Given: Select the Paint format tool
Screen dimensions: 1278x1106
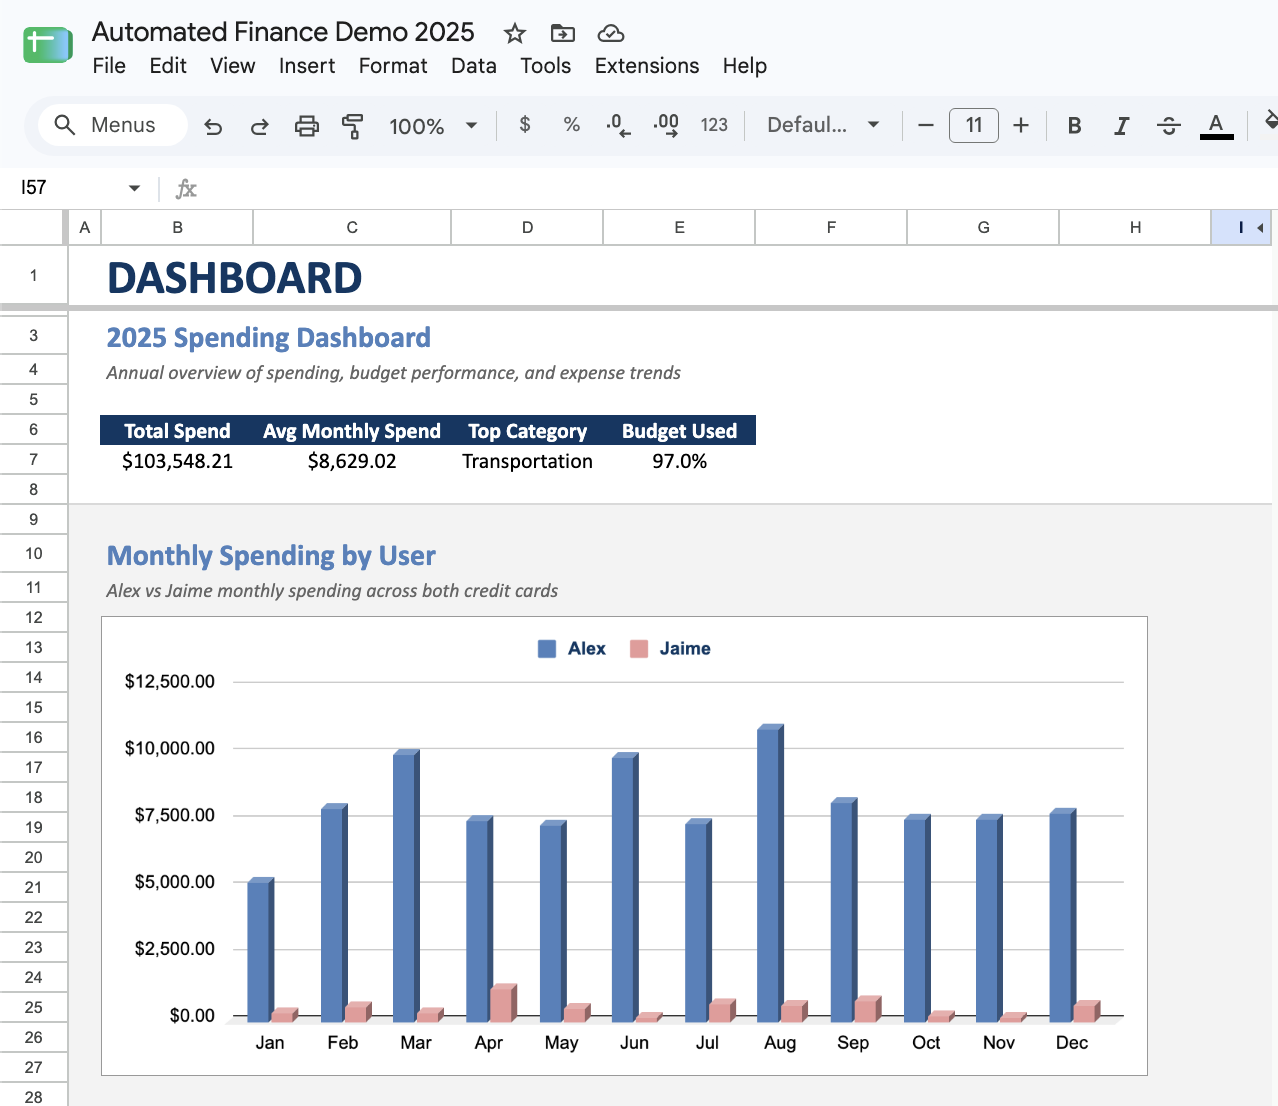Looking at the screenshot, I should click(353, 126).
